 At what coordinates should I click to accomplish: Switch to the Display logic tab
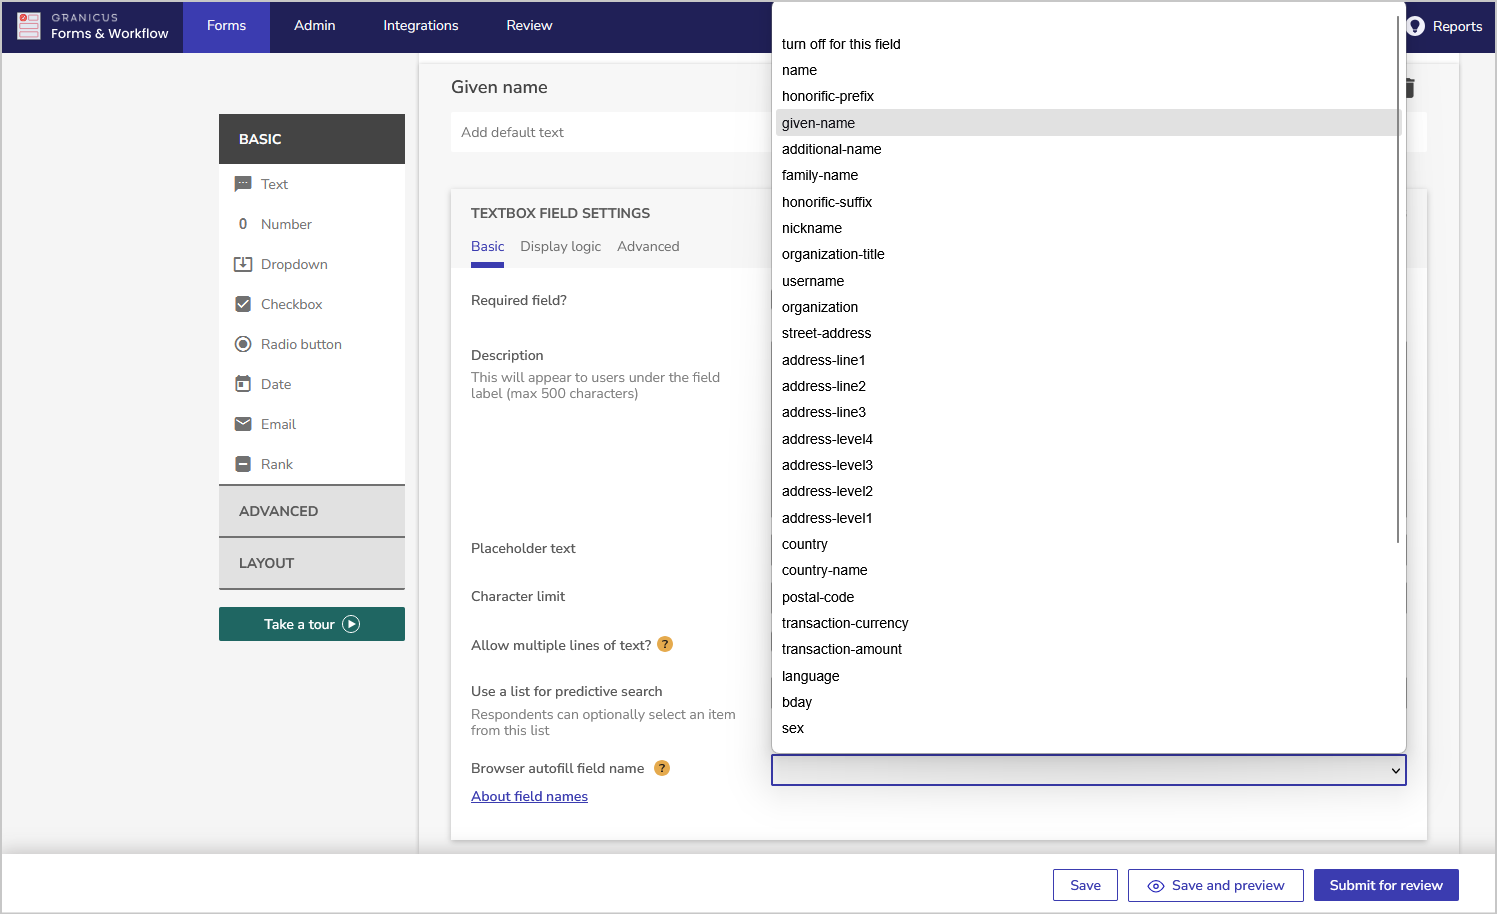coord(560,246)
